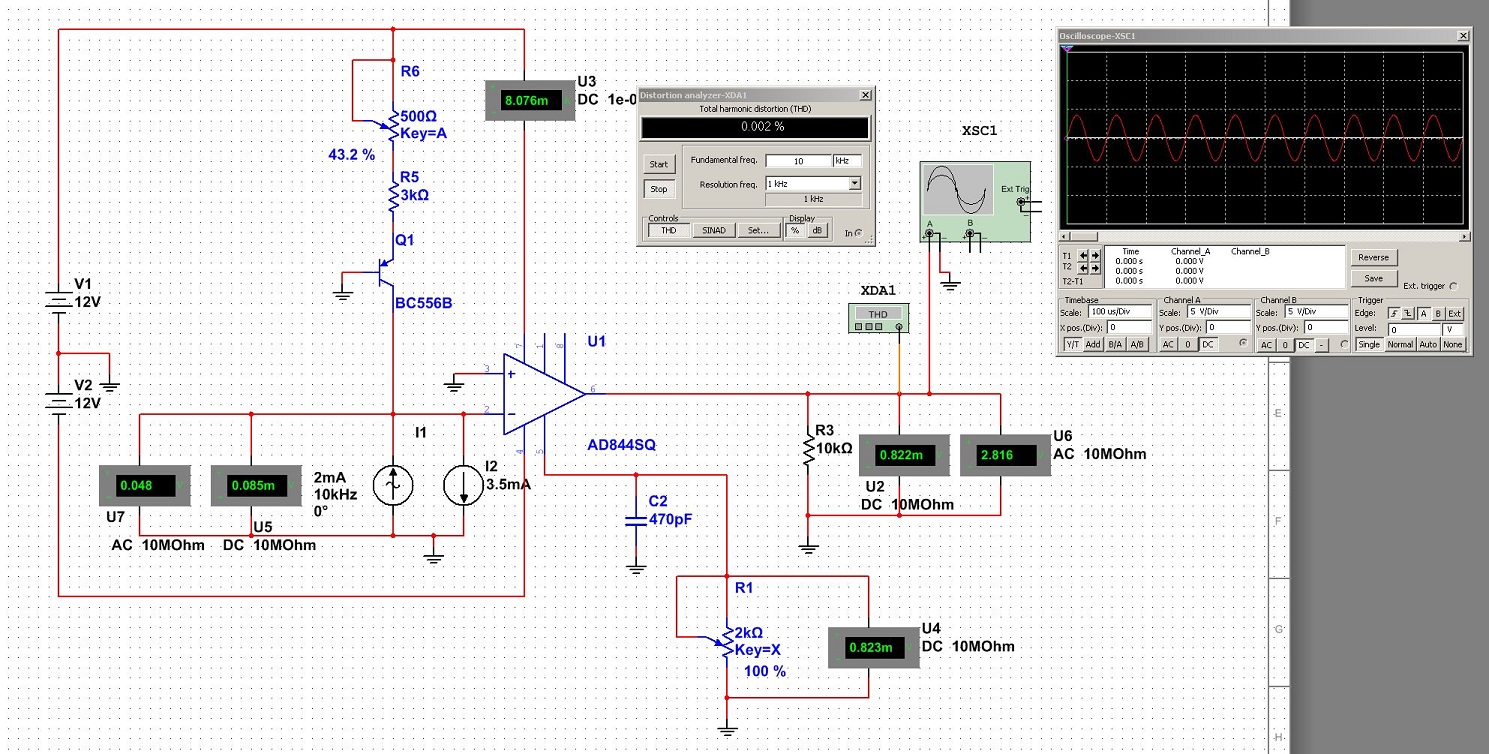Viewport: 1489px width, 754px height.
Task: Select the AC current source I1
Action: 392,486
